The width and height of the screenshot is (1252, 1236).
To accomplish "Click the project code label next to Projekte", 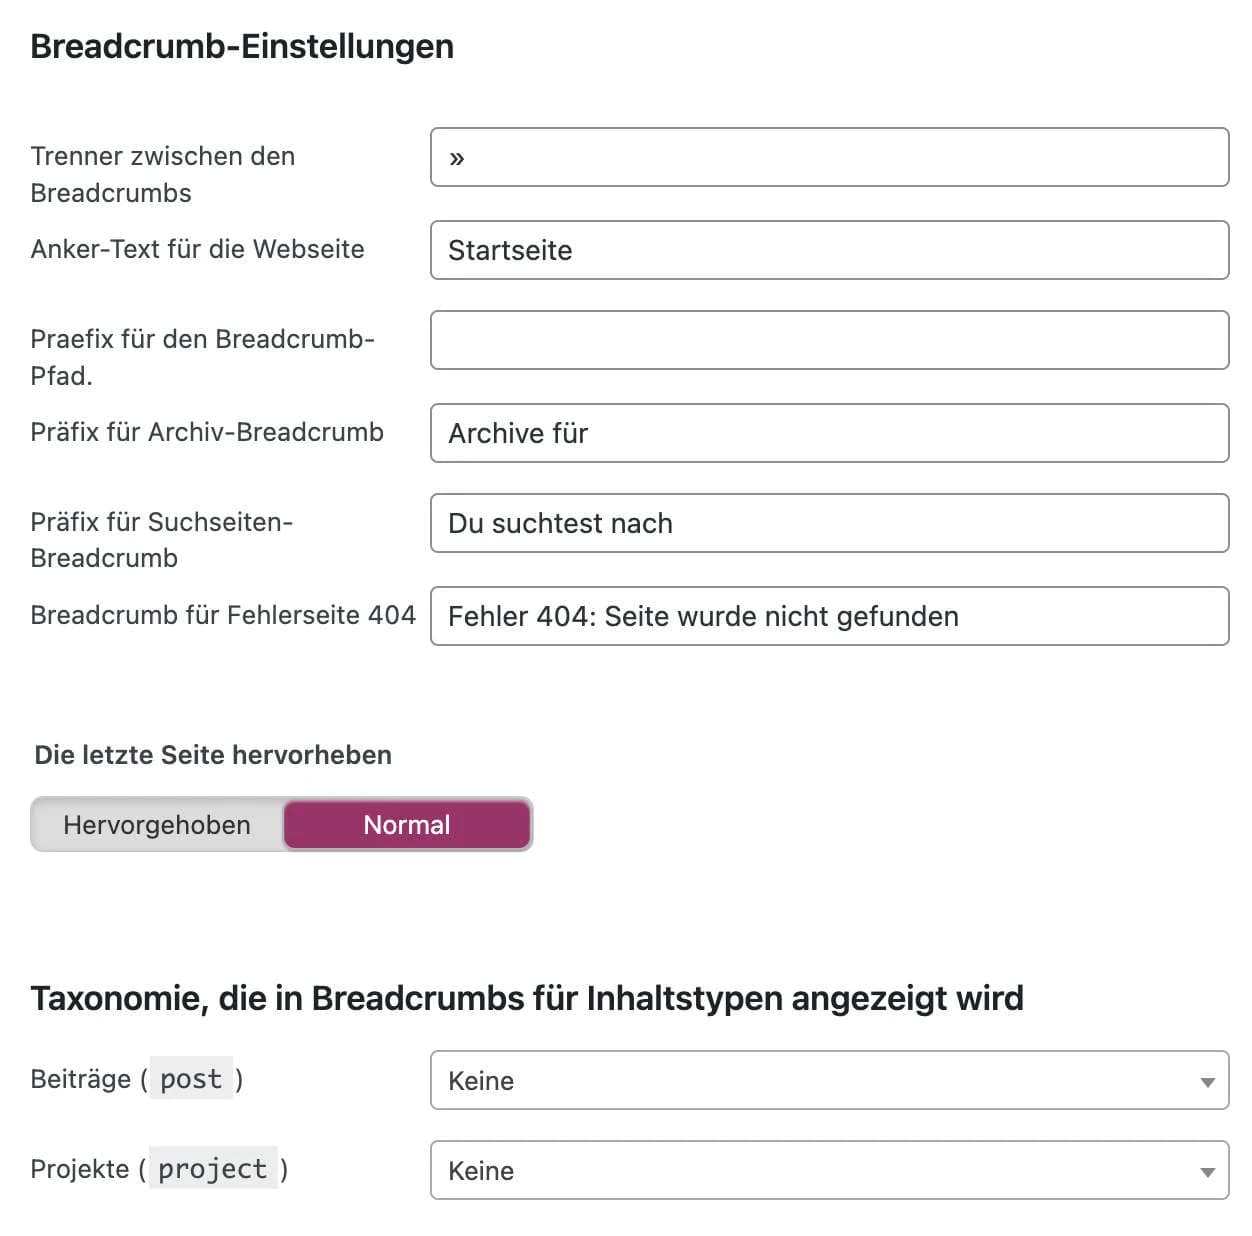I will [213, 1169].
